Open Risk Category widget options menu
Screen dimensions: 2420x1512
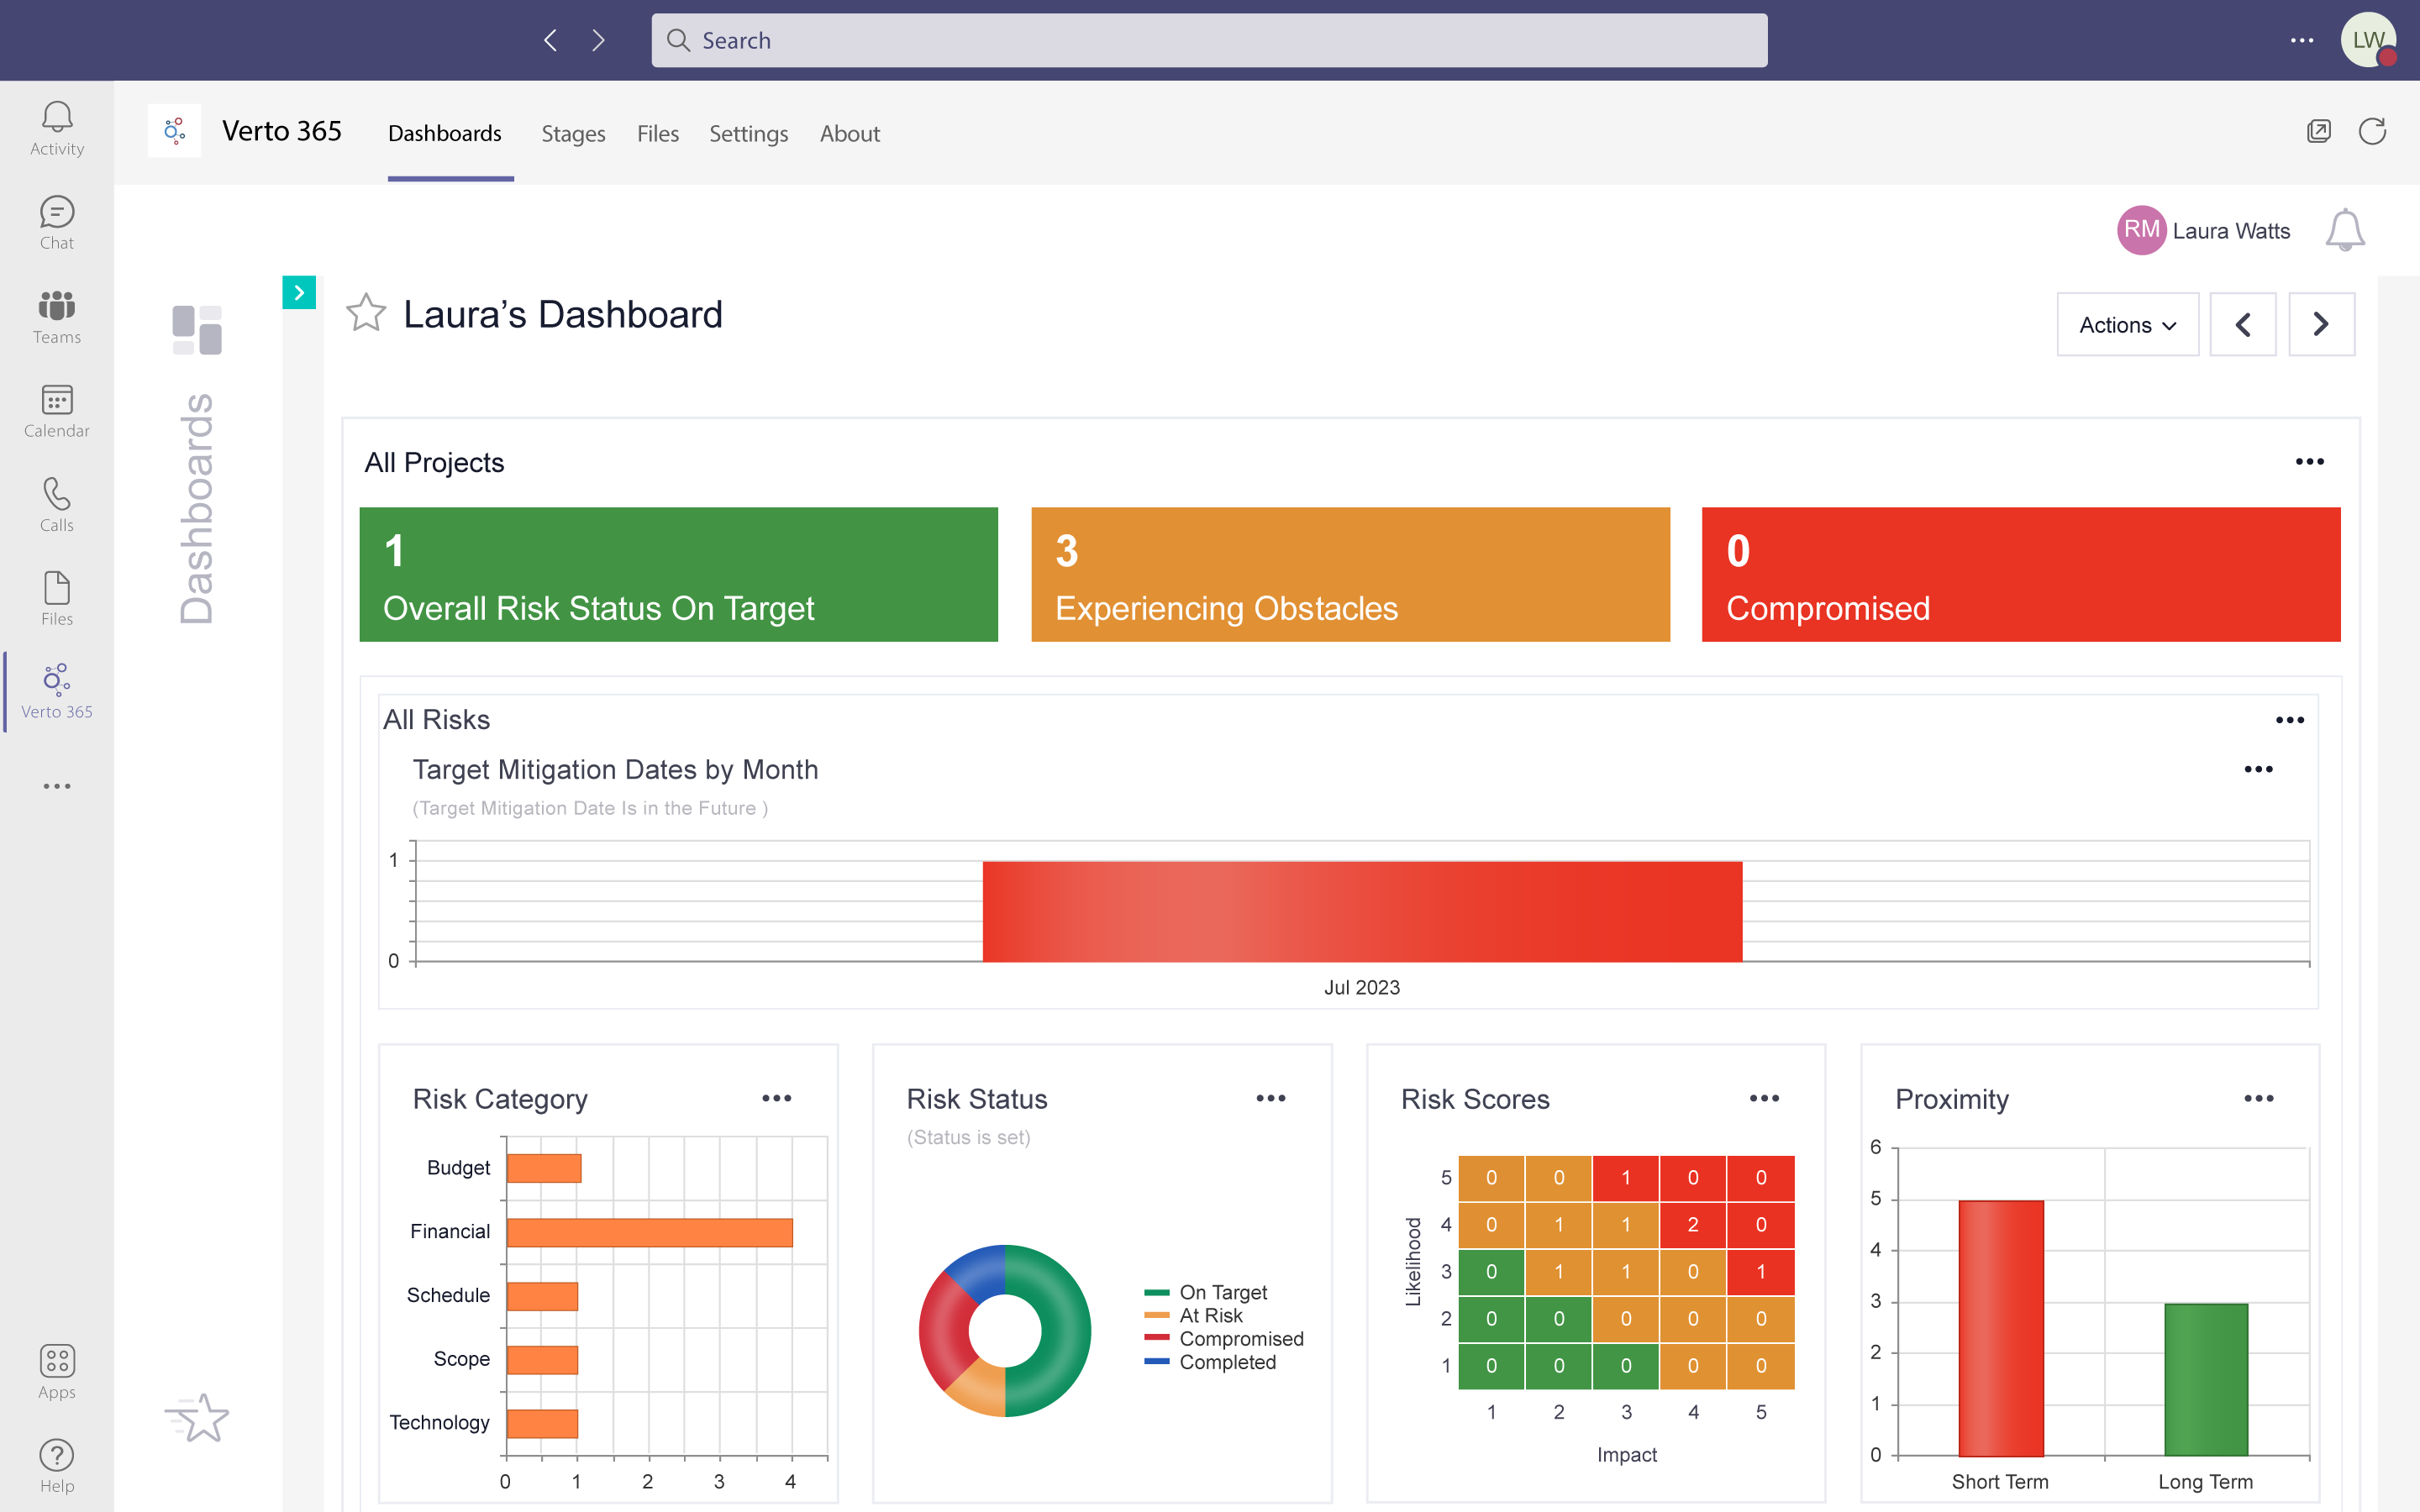tap(776, 1098)
